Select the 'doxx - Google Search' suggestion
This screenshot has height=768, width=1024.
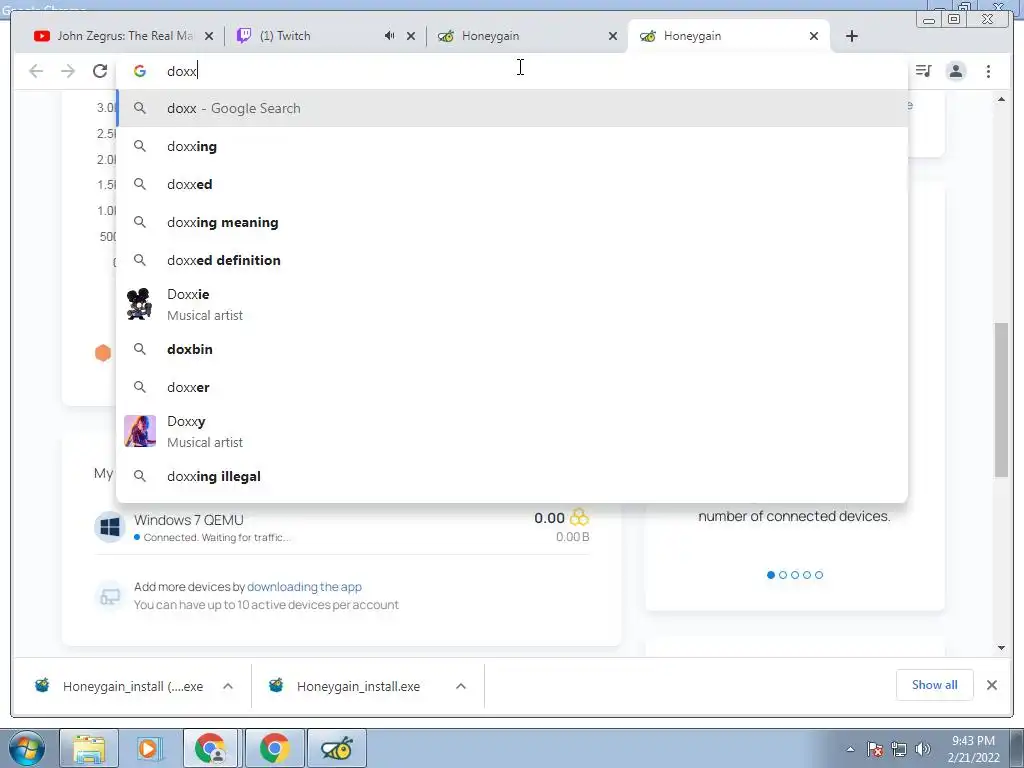click(513, 108)
